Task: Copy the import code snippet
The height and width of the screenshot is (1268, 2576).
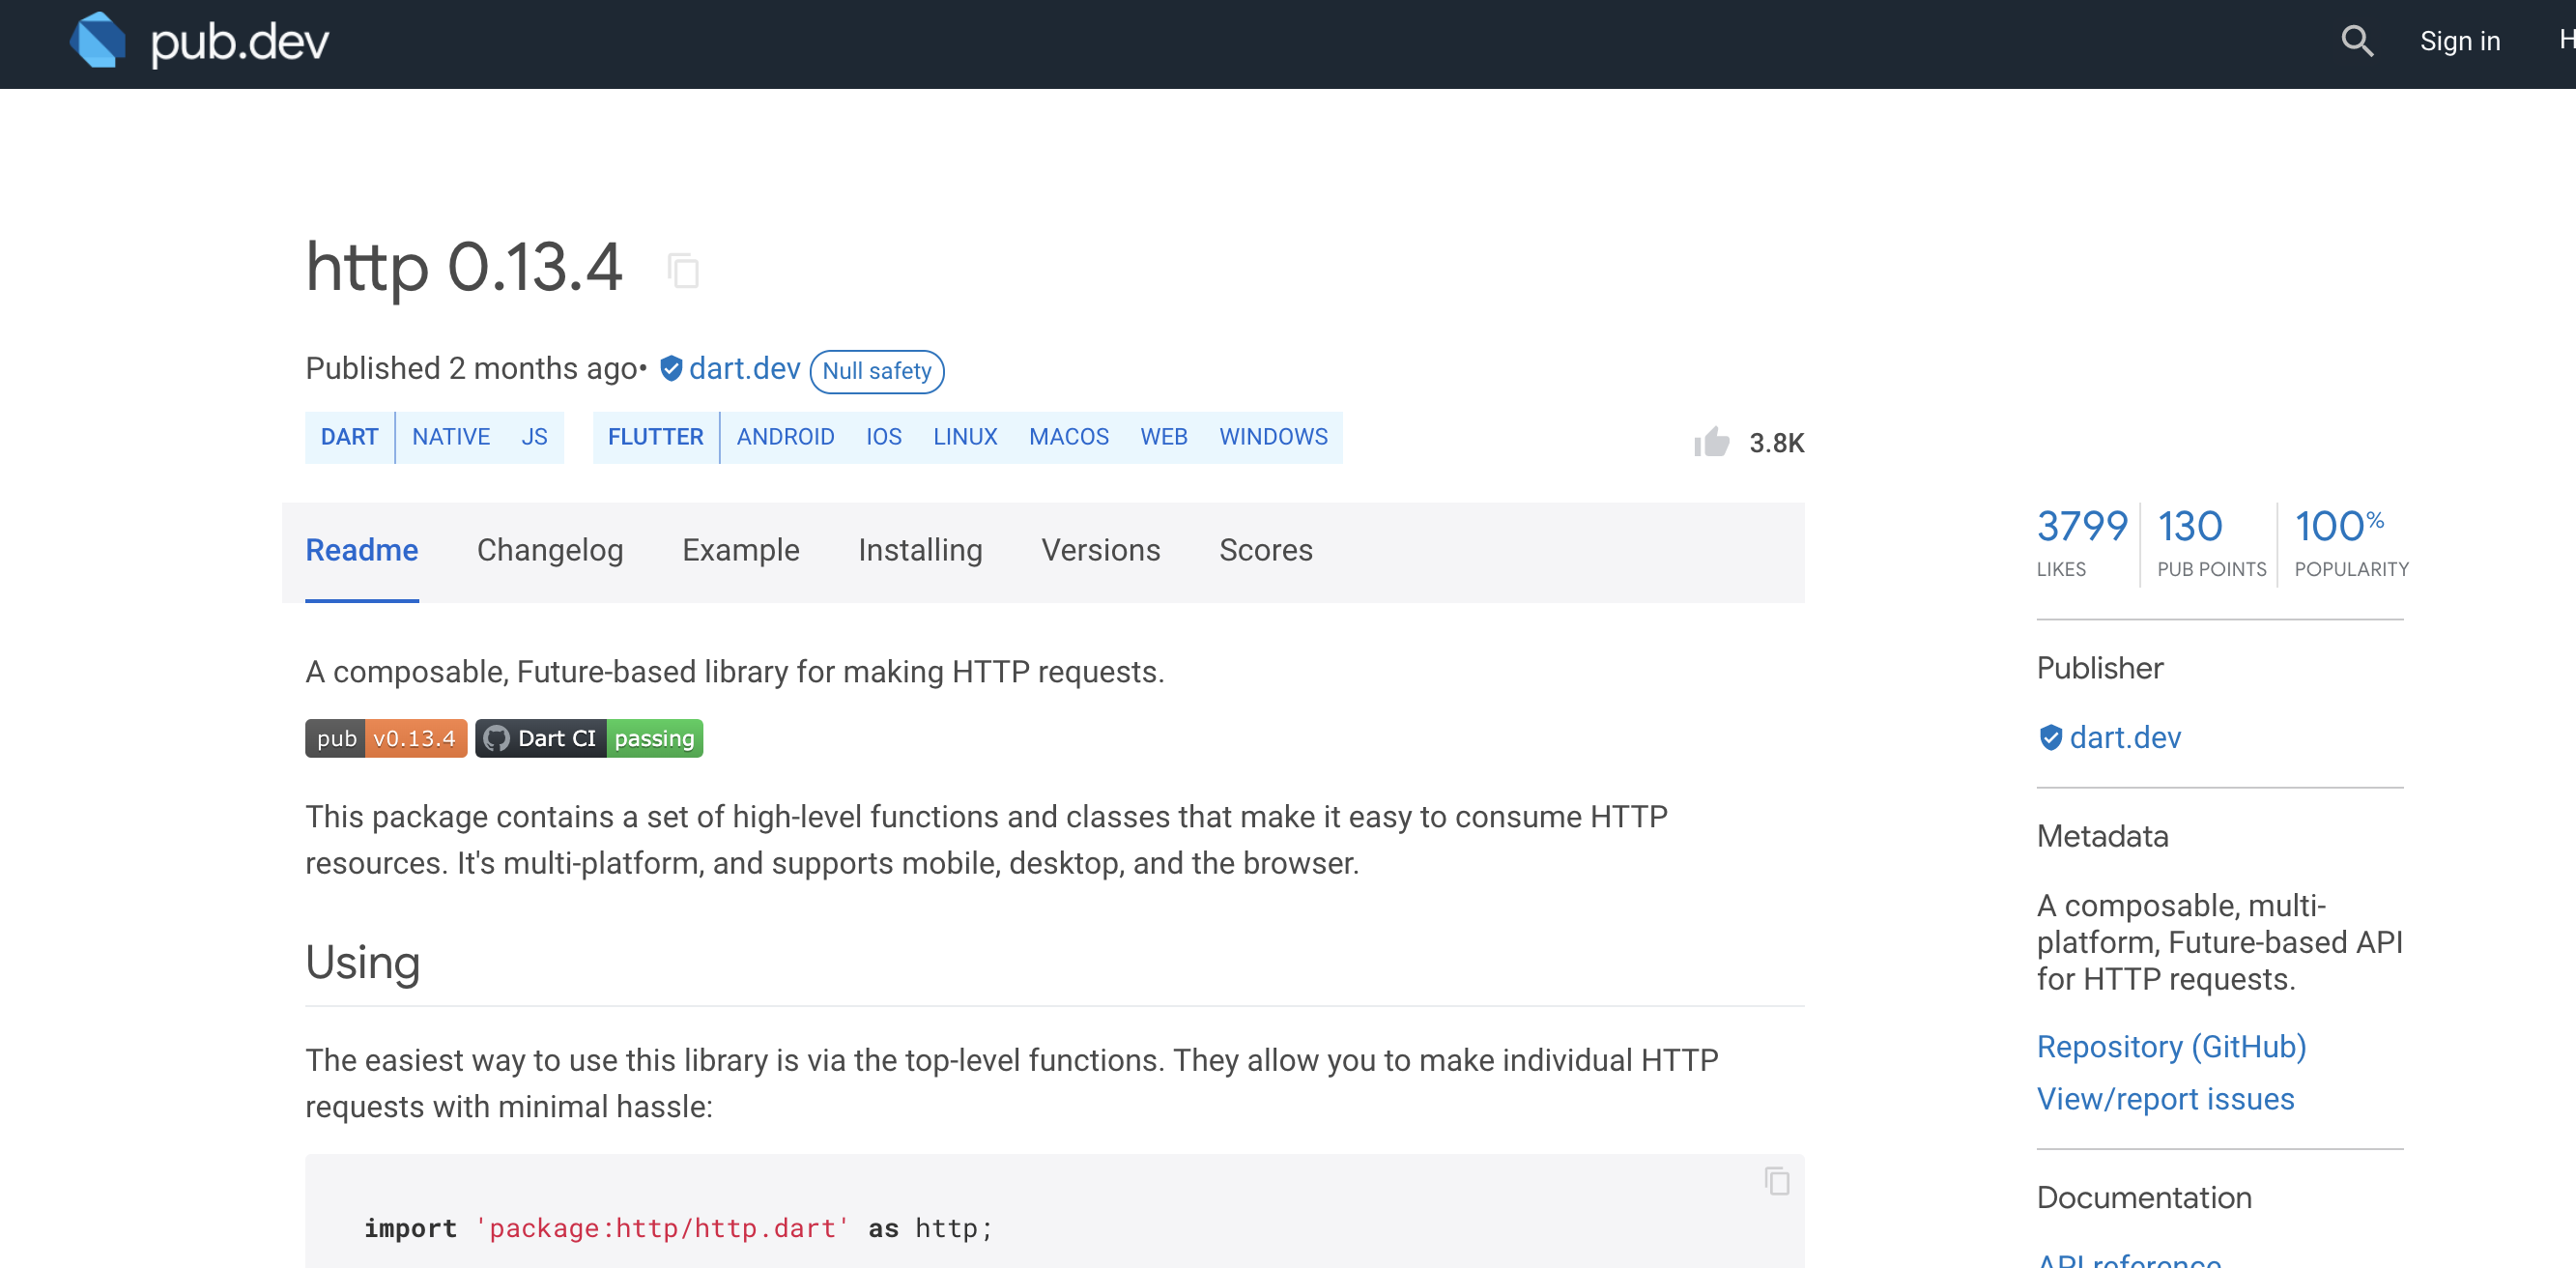Action: tap(1776, 1181)
